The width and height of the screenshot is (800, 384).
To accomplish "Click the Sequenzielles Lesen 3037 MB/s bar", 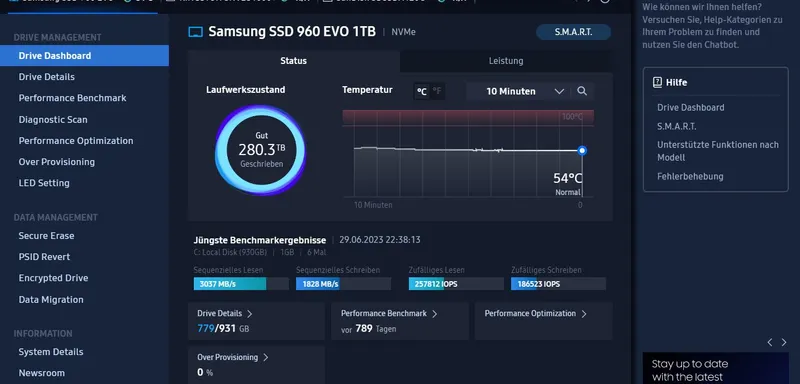I will [x=241, y=284].
